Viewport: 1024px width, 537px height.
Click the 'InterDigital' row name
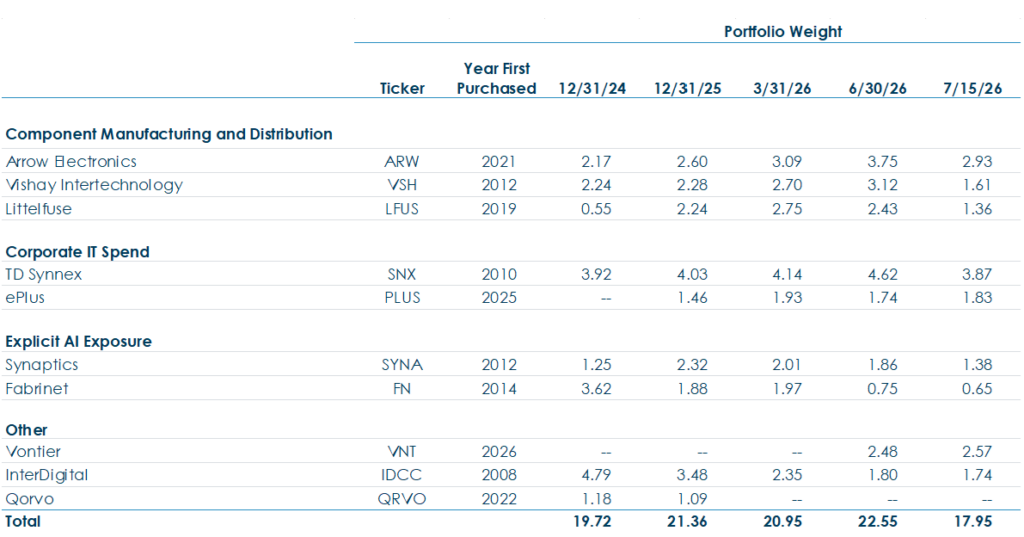[46, 476]
